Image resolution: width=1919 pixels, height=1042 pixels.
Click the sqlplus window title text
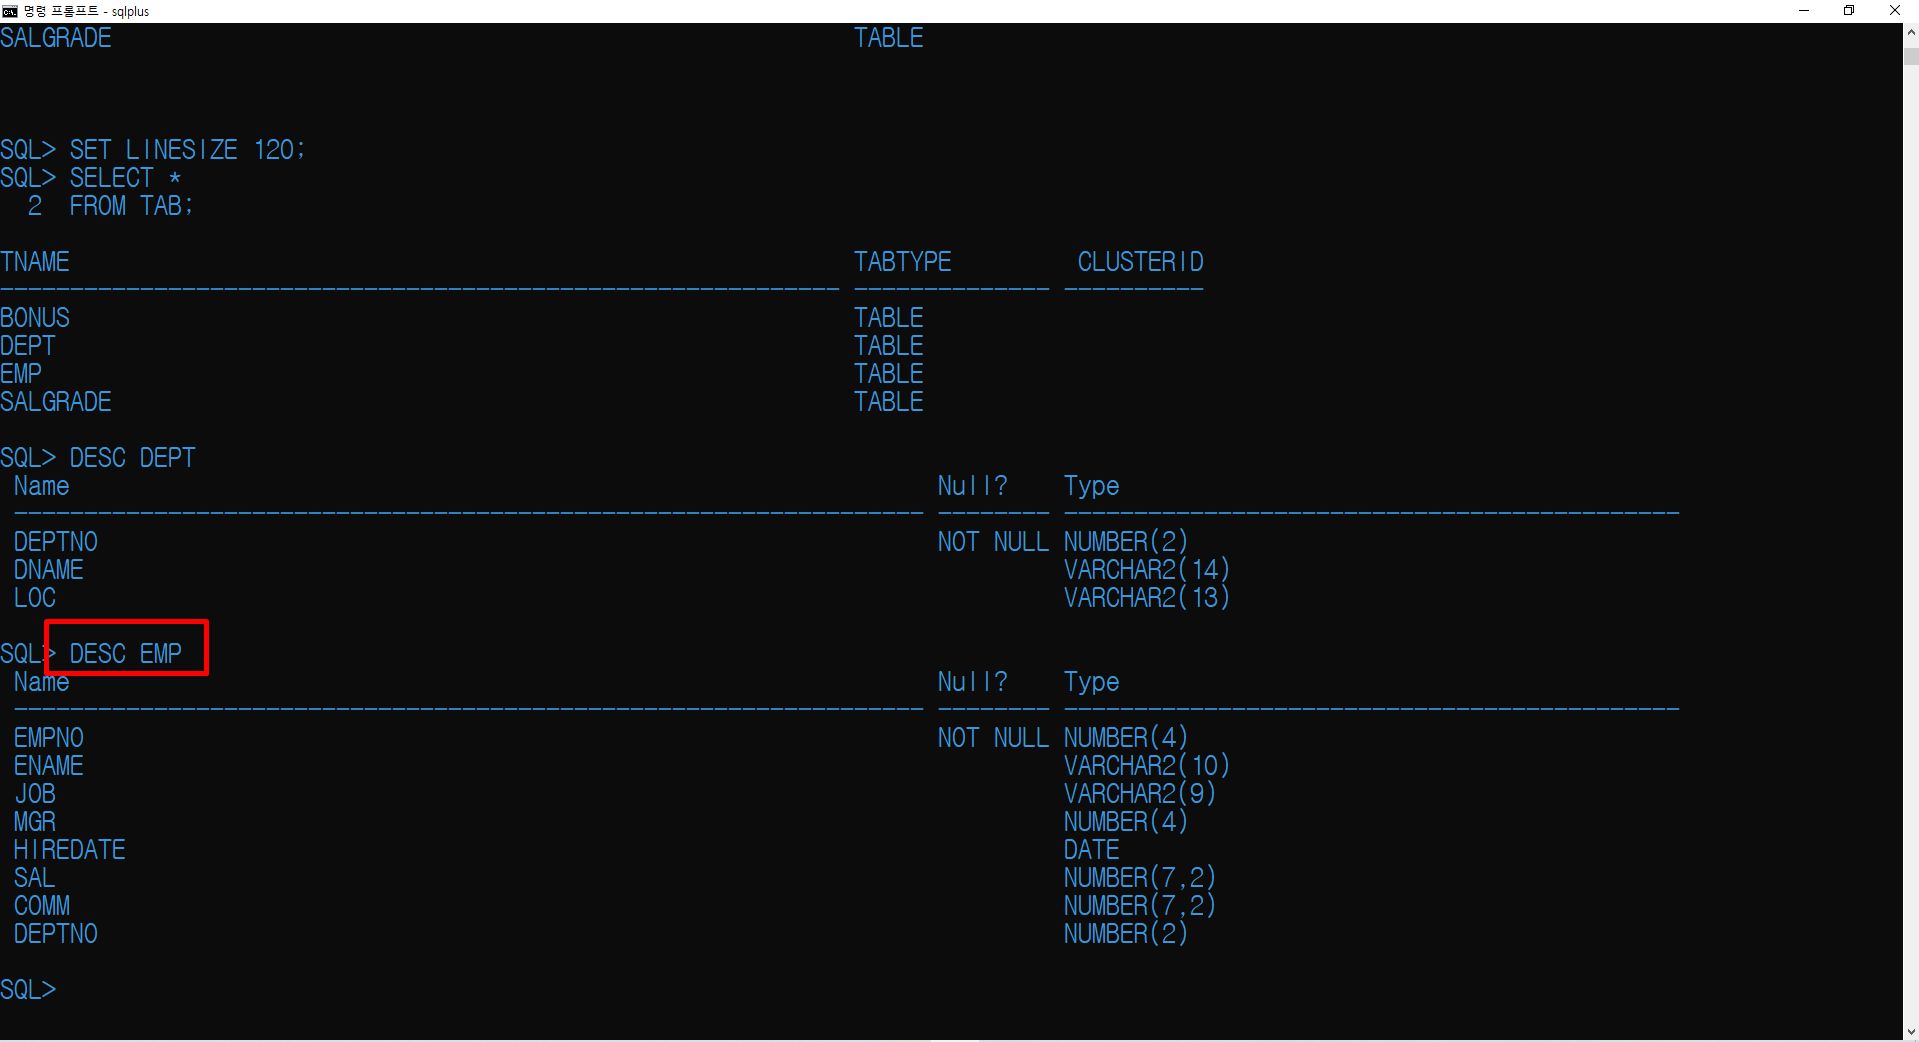click(86, 11)
